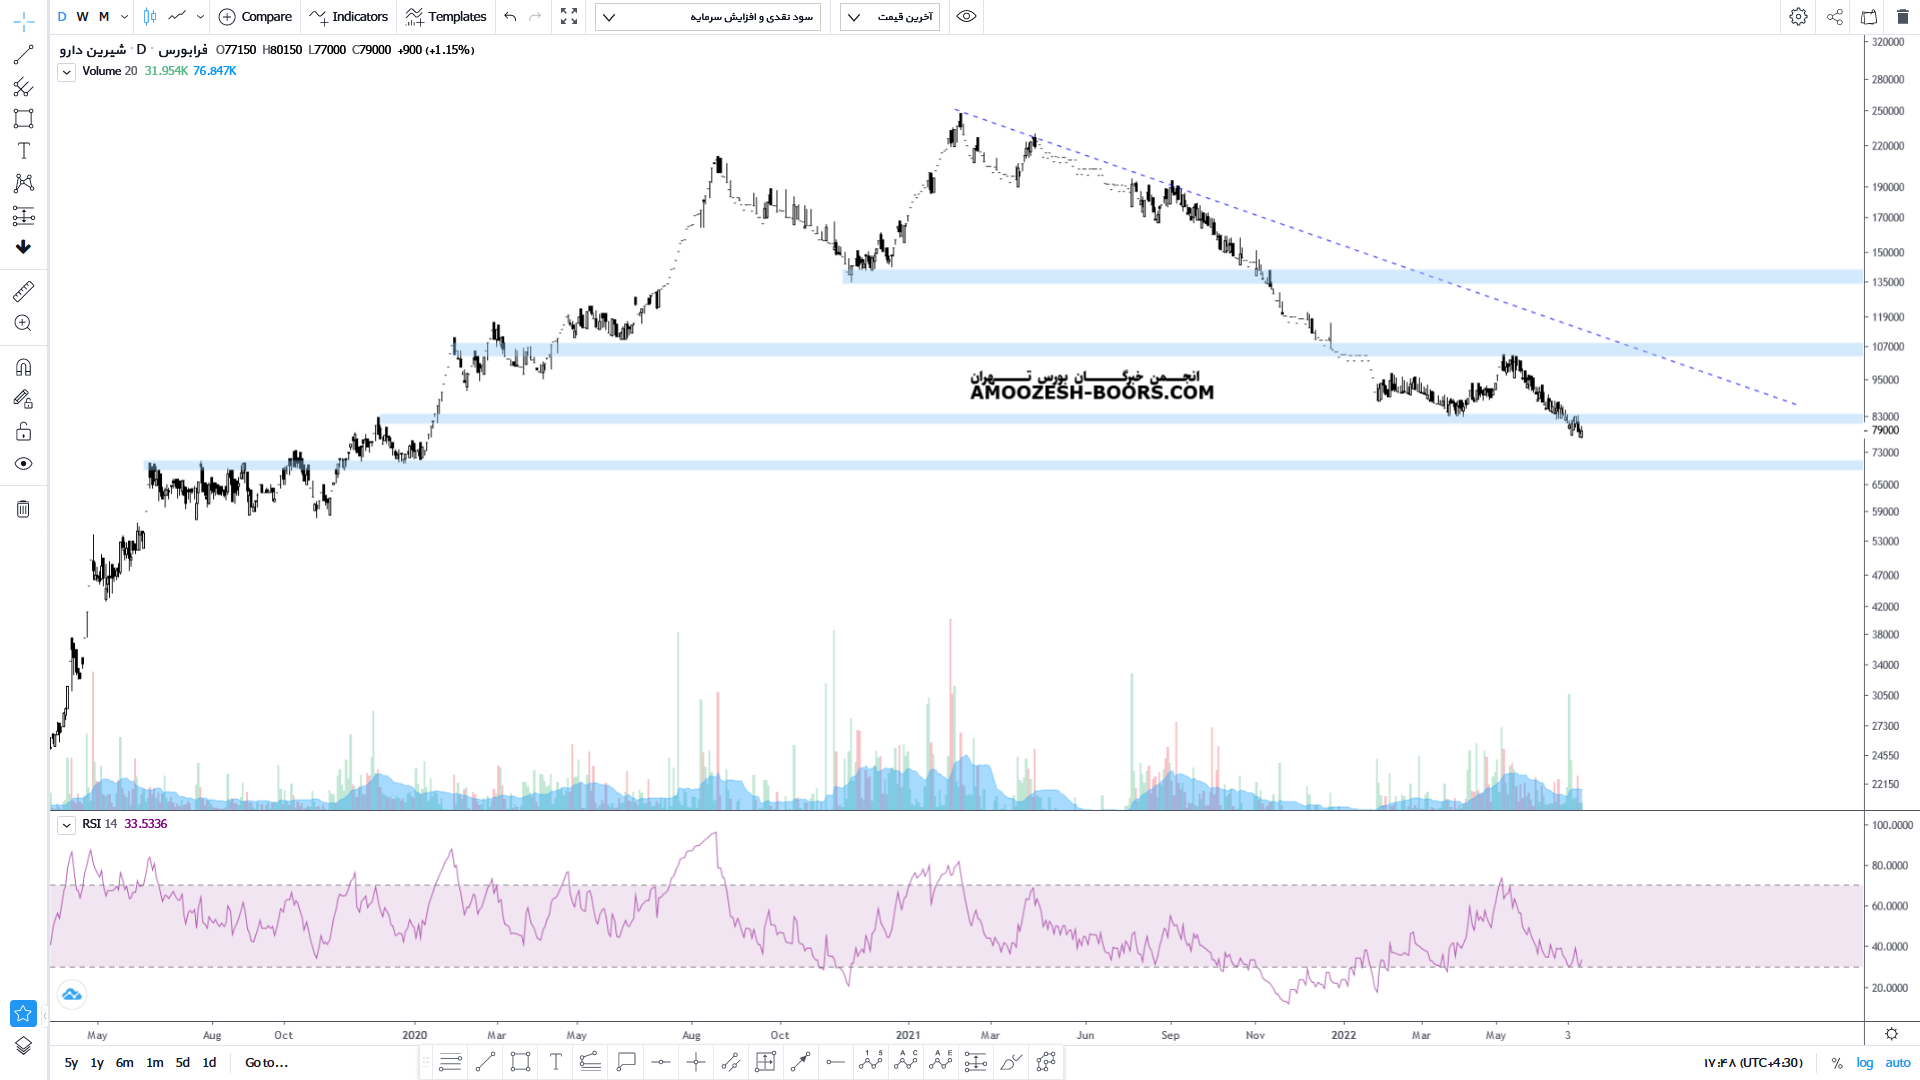Select the text annotation tool
This screenshot has height=1080, width=1920.
pyautogui.click(x=23, y=151)
